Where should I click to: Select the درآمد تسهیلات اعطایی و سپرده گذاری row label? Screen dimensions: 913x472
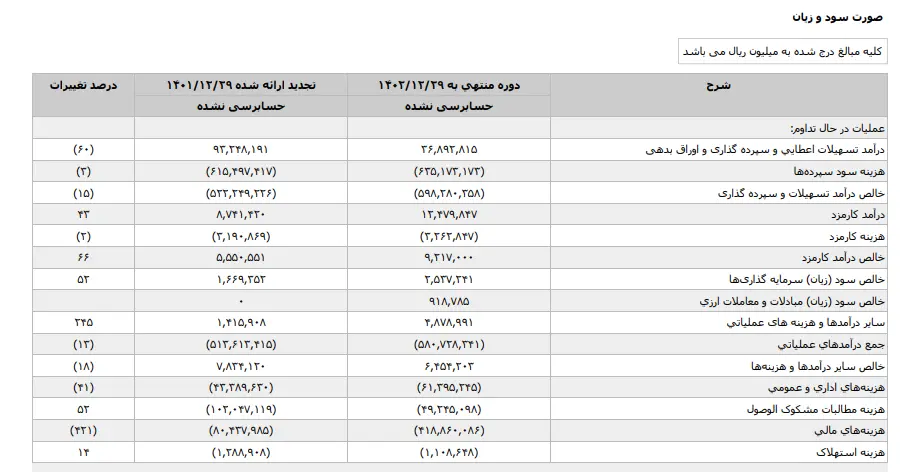(775, 148)
